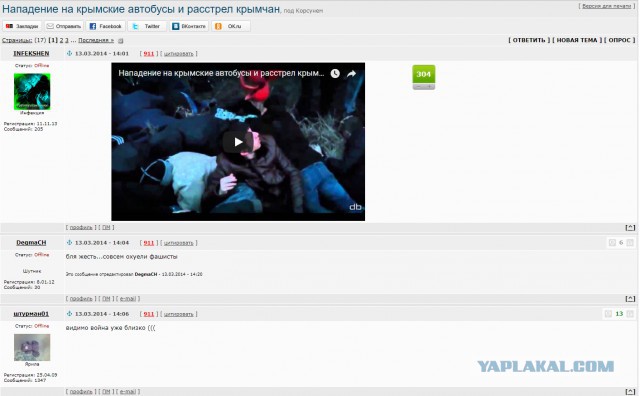Click the green 304 rating badge
This screenshot has width=640, height=396.
[424, 74]
